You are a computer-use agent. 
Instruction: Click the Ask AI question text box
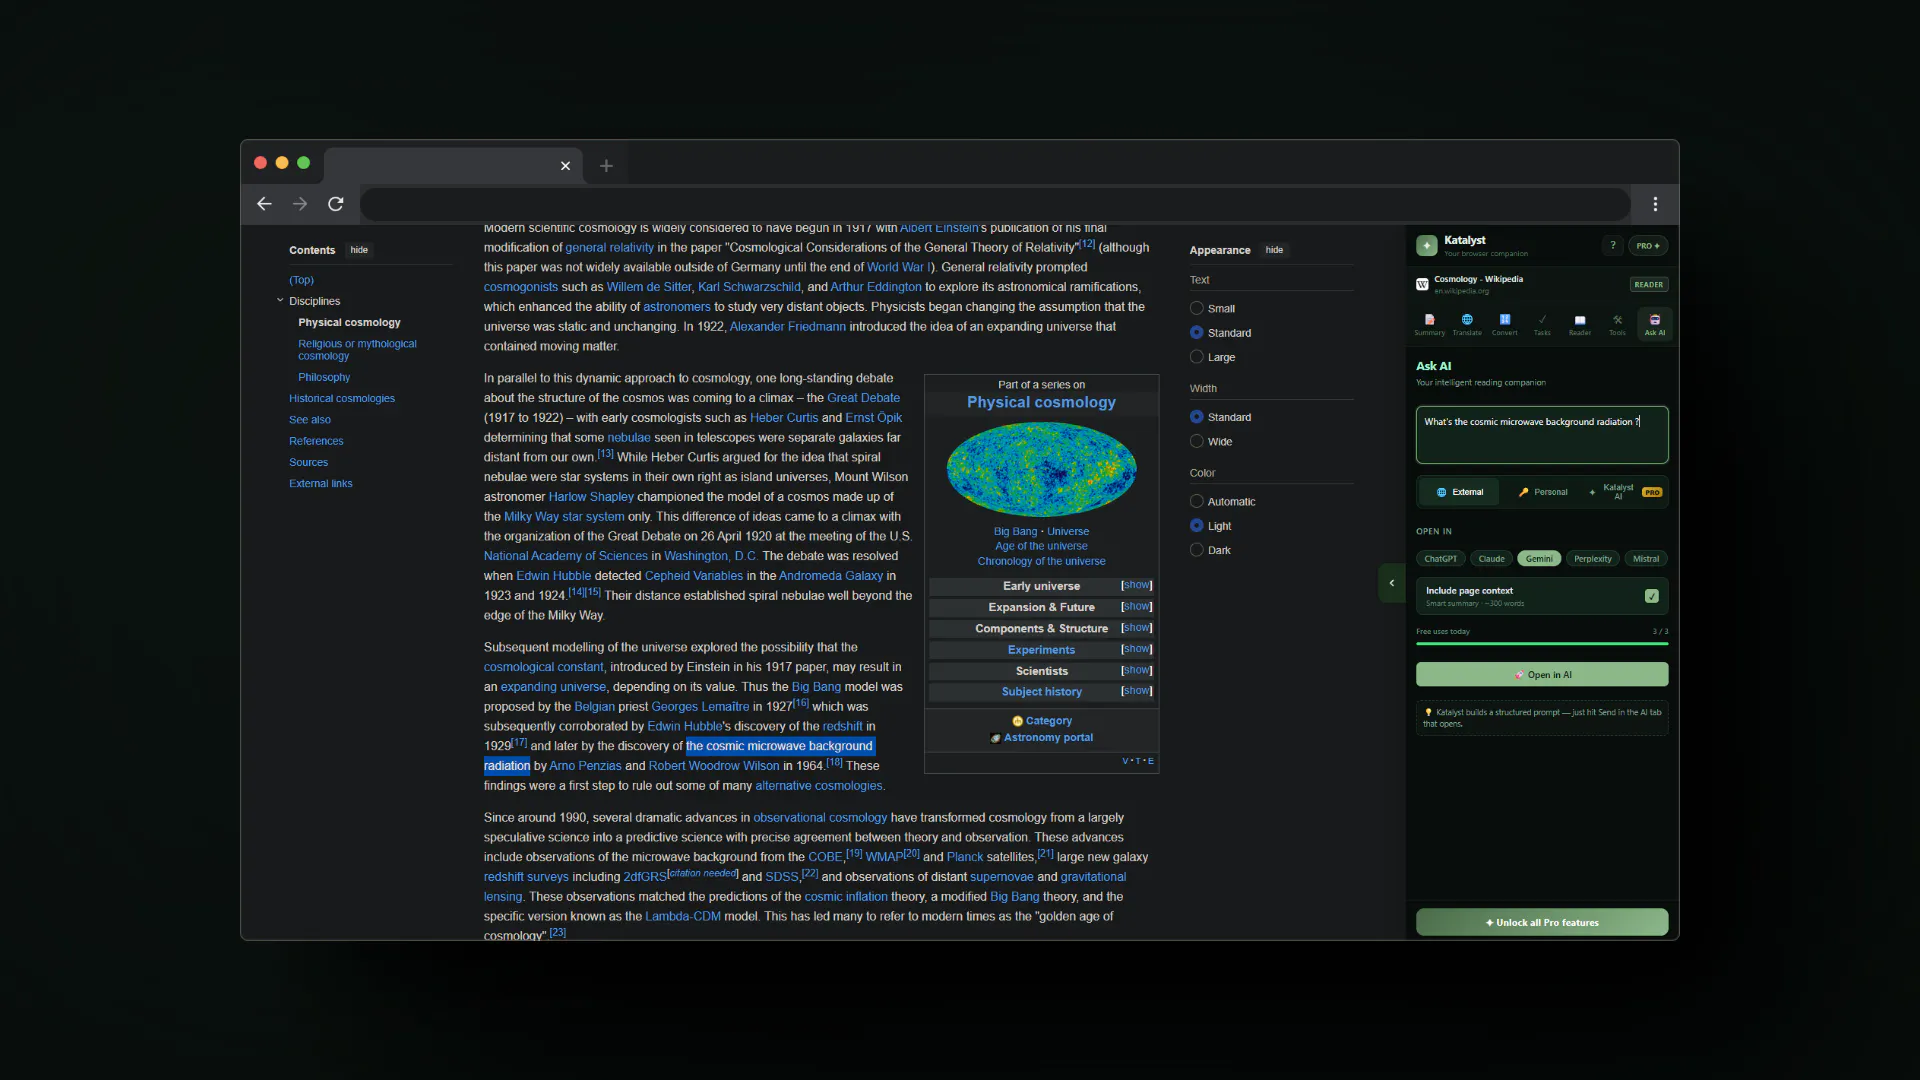(x=1542, y=435)
